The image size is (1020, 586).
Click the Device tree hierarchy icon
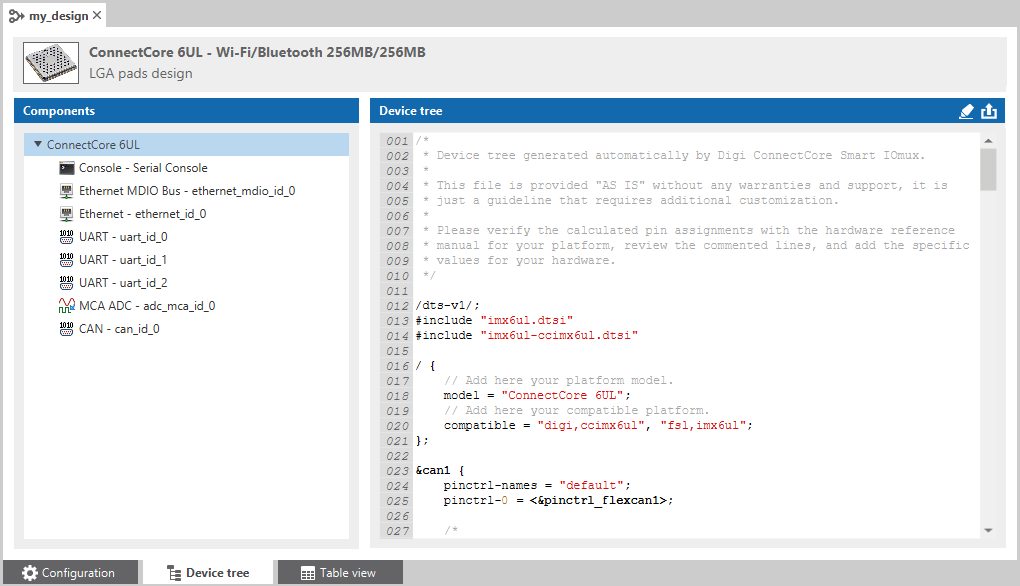click(173, 572)
